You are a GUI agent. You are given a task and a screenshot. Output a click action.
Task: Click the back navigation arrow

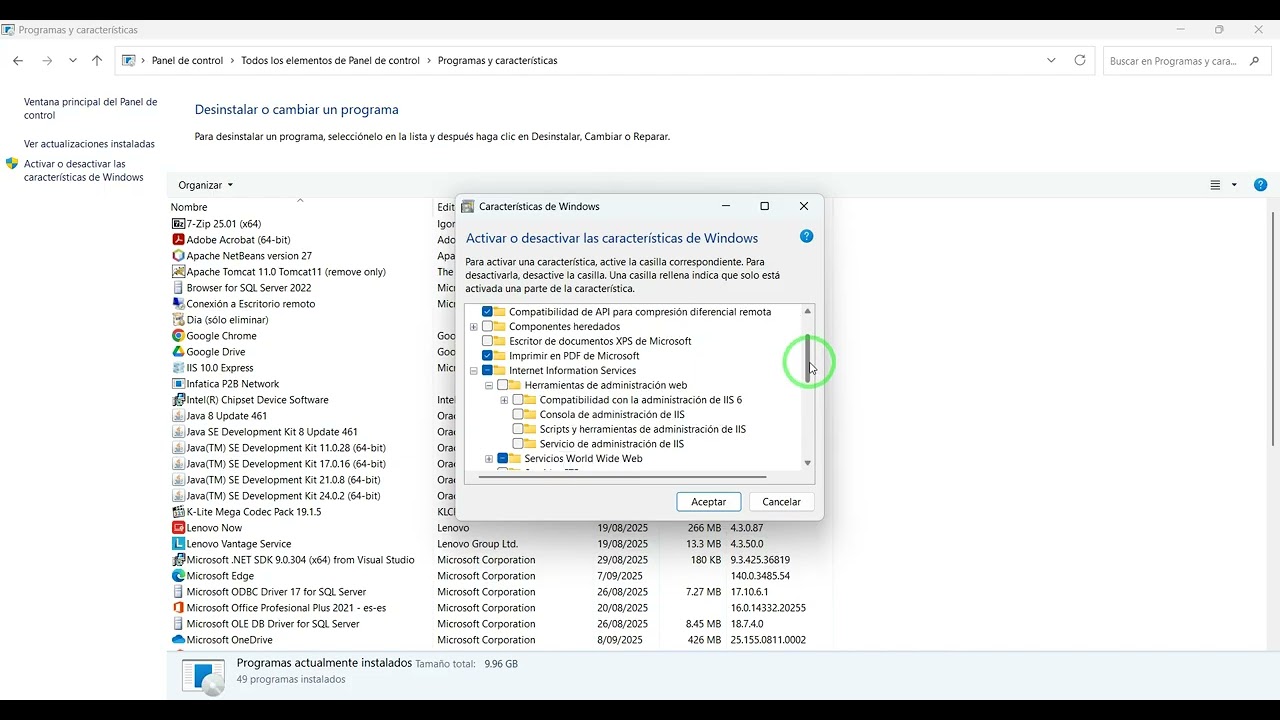18,60
